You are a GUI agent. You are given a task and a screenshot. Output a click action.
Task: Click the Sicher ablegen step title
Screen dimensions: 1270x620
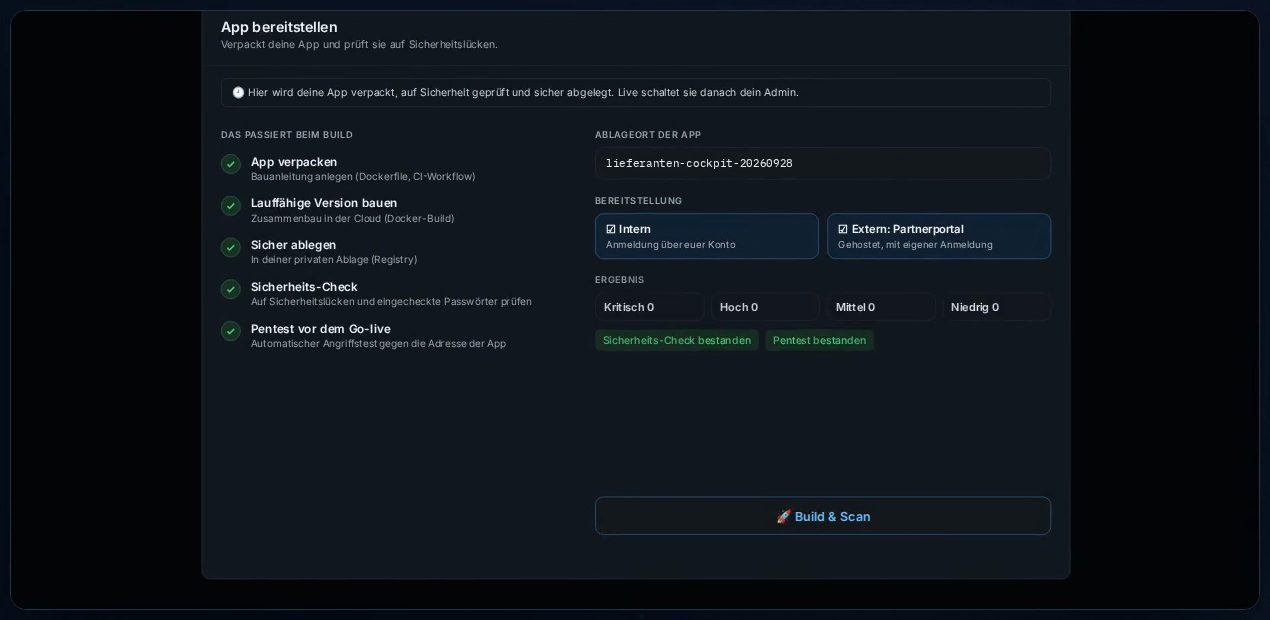coord(294,245)
